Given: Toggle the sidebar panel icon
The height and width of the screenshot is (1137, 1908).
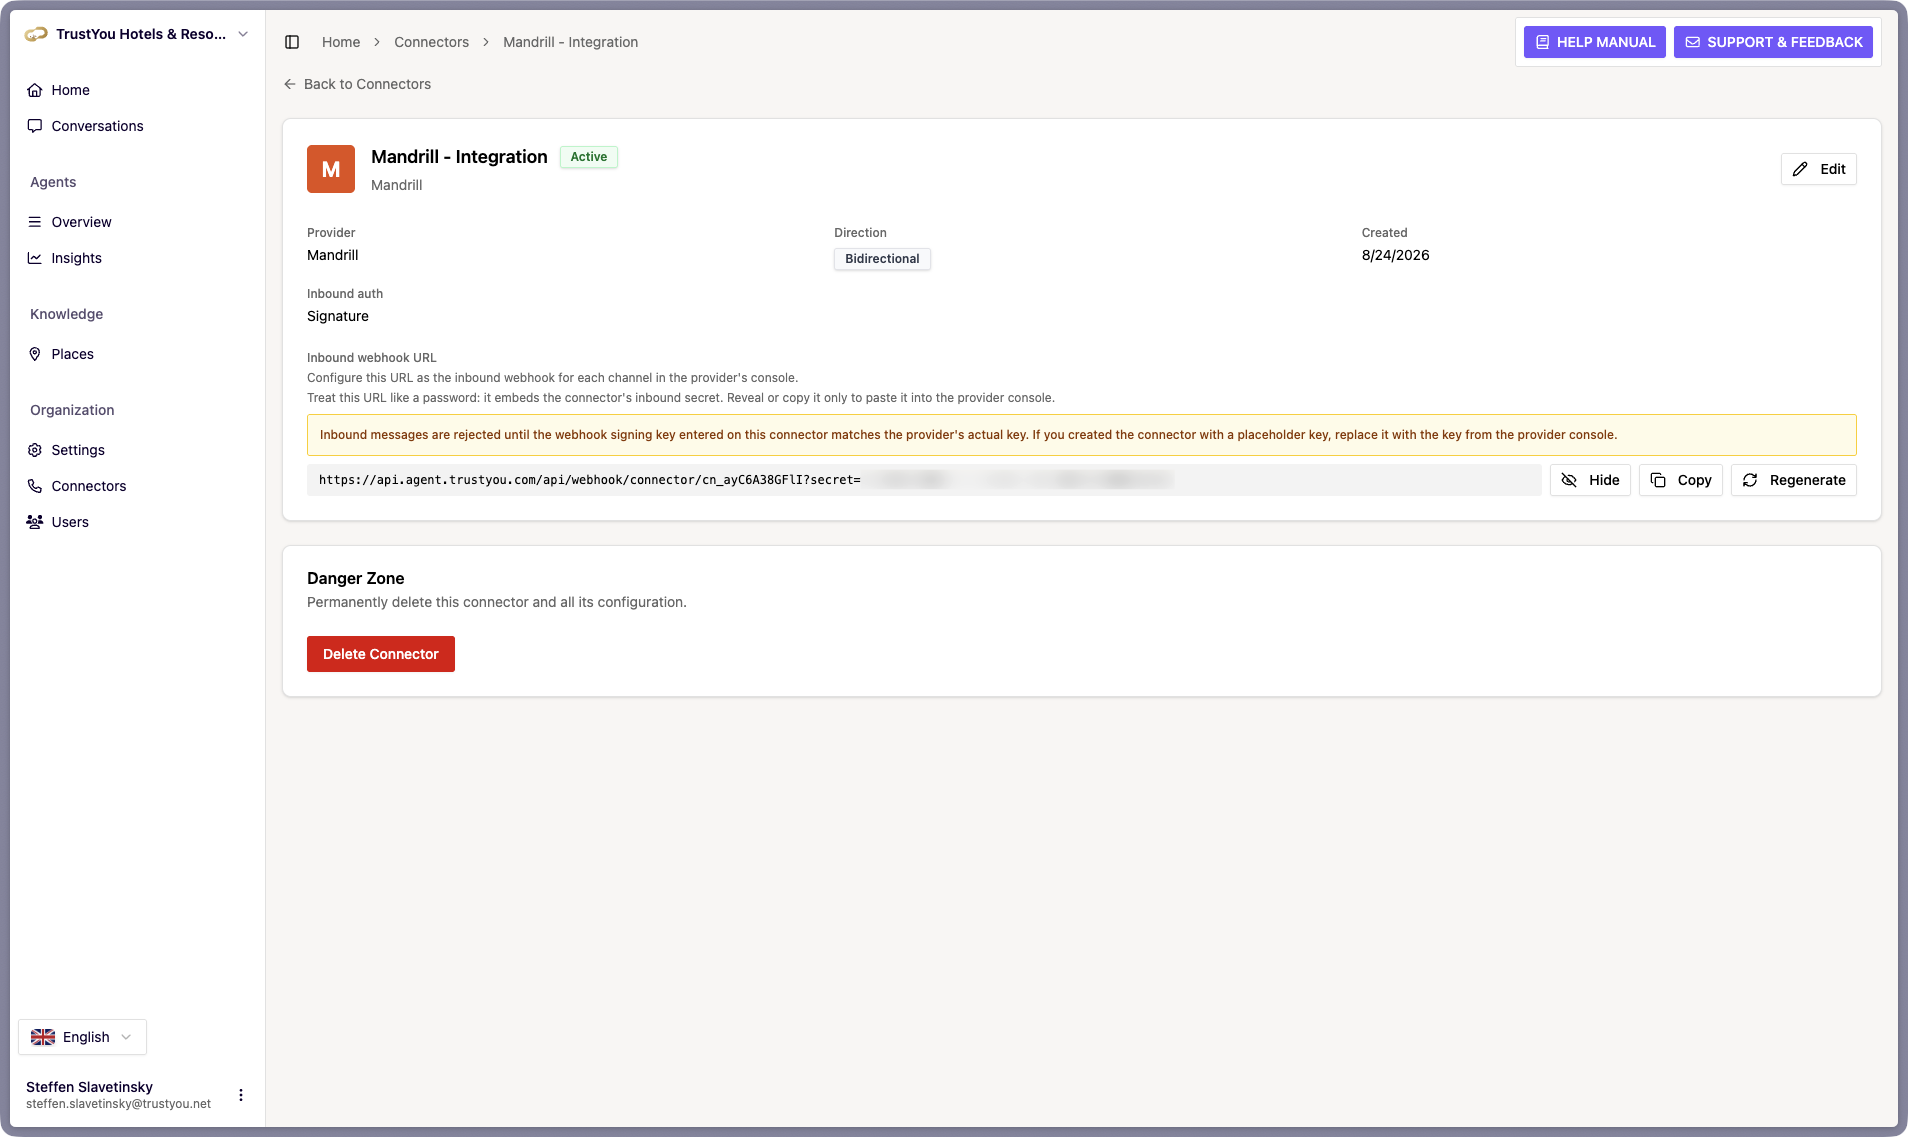Looking at the screenshot, I should 292,42.
